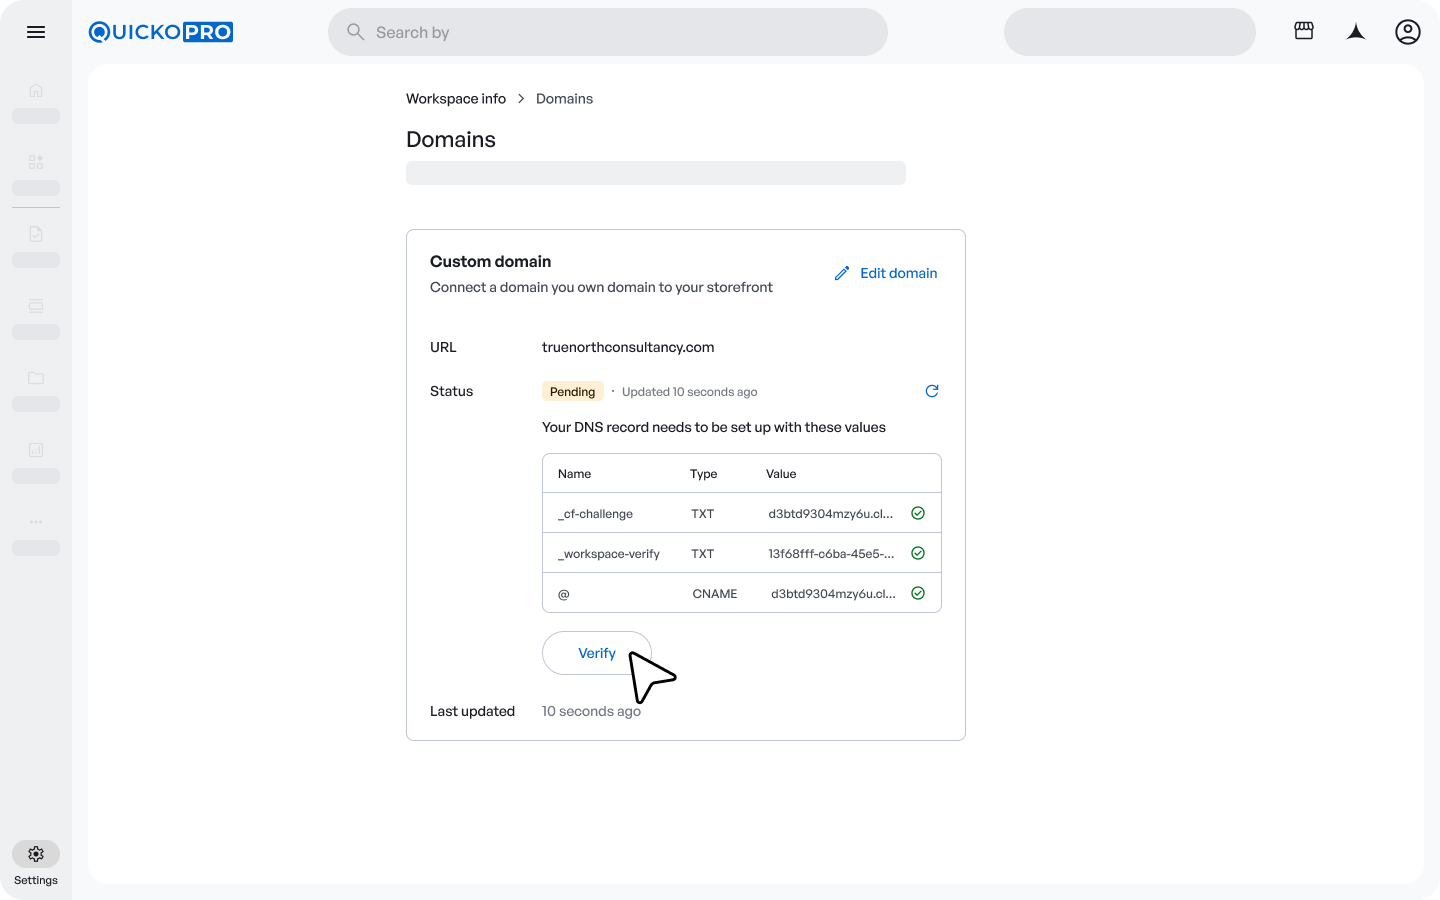This screenshot has height=900, width=1440.
Task: Click the user profile icon
Action: (x=1407, y=32)
